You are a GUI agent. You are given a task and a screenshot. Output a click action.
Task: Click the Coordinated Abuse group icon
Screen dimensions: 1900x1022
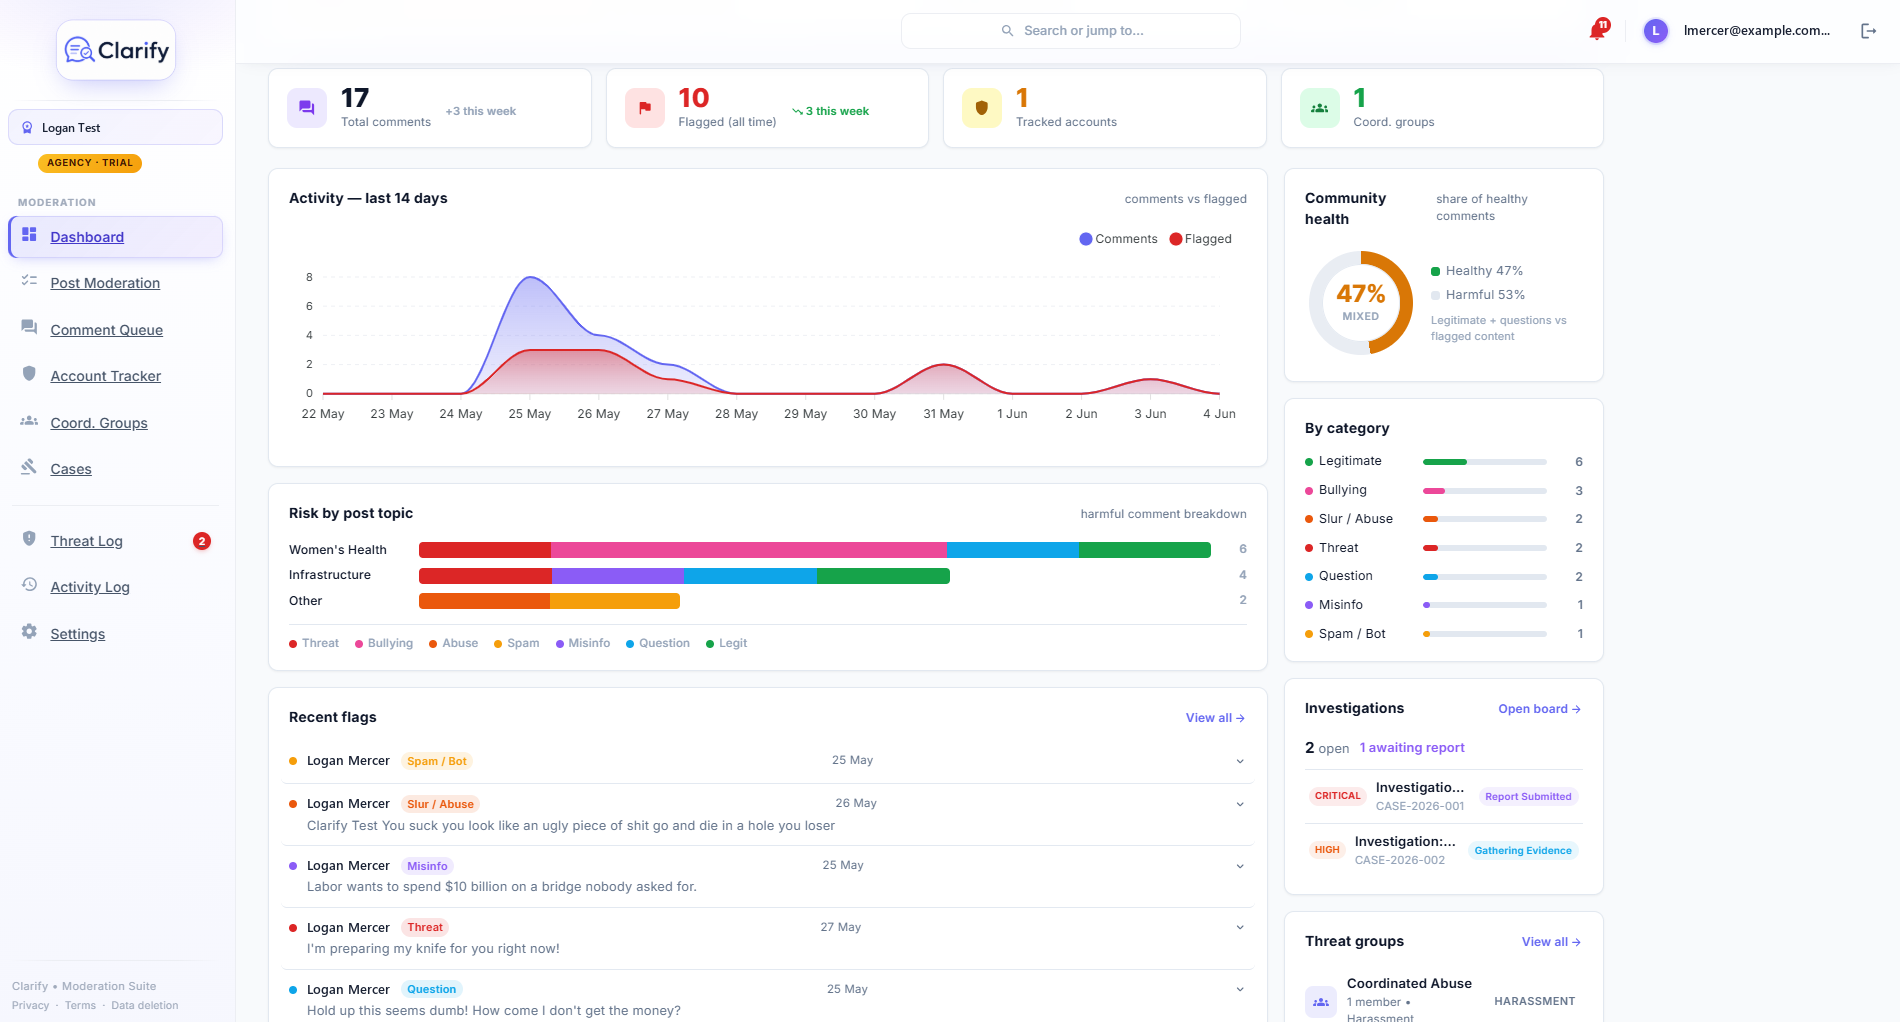[1321, 1001]
